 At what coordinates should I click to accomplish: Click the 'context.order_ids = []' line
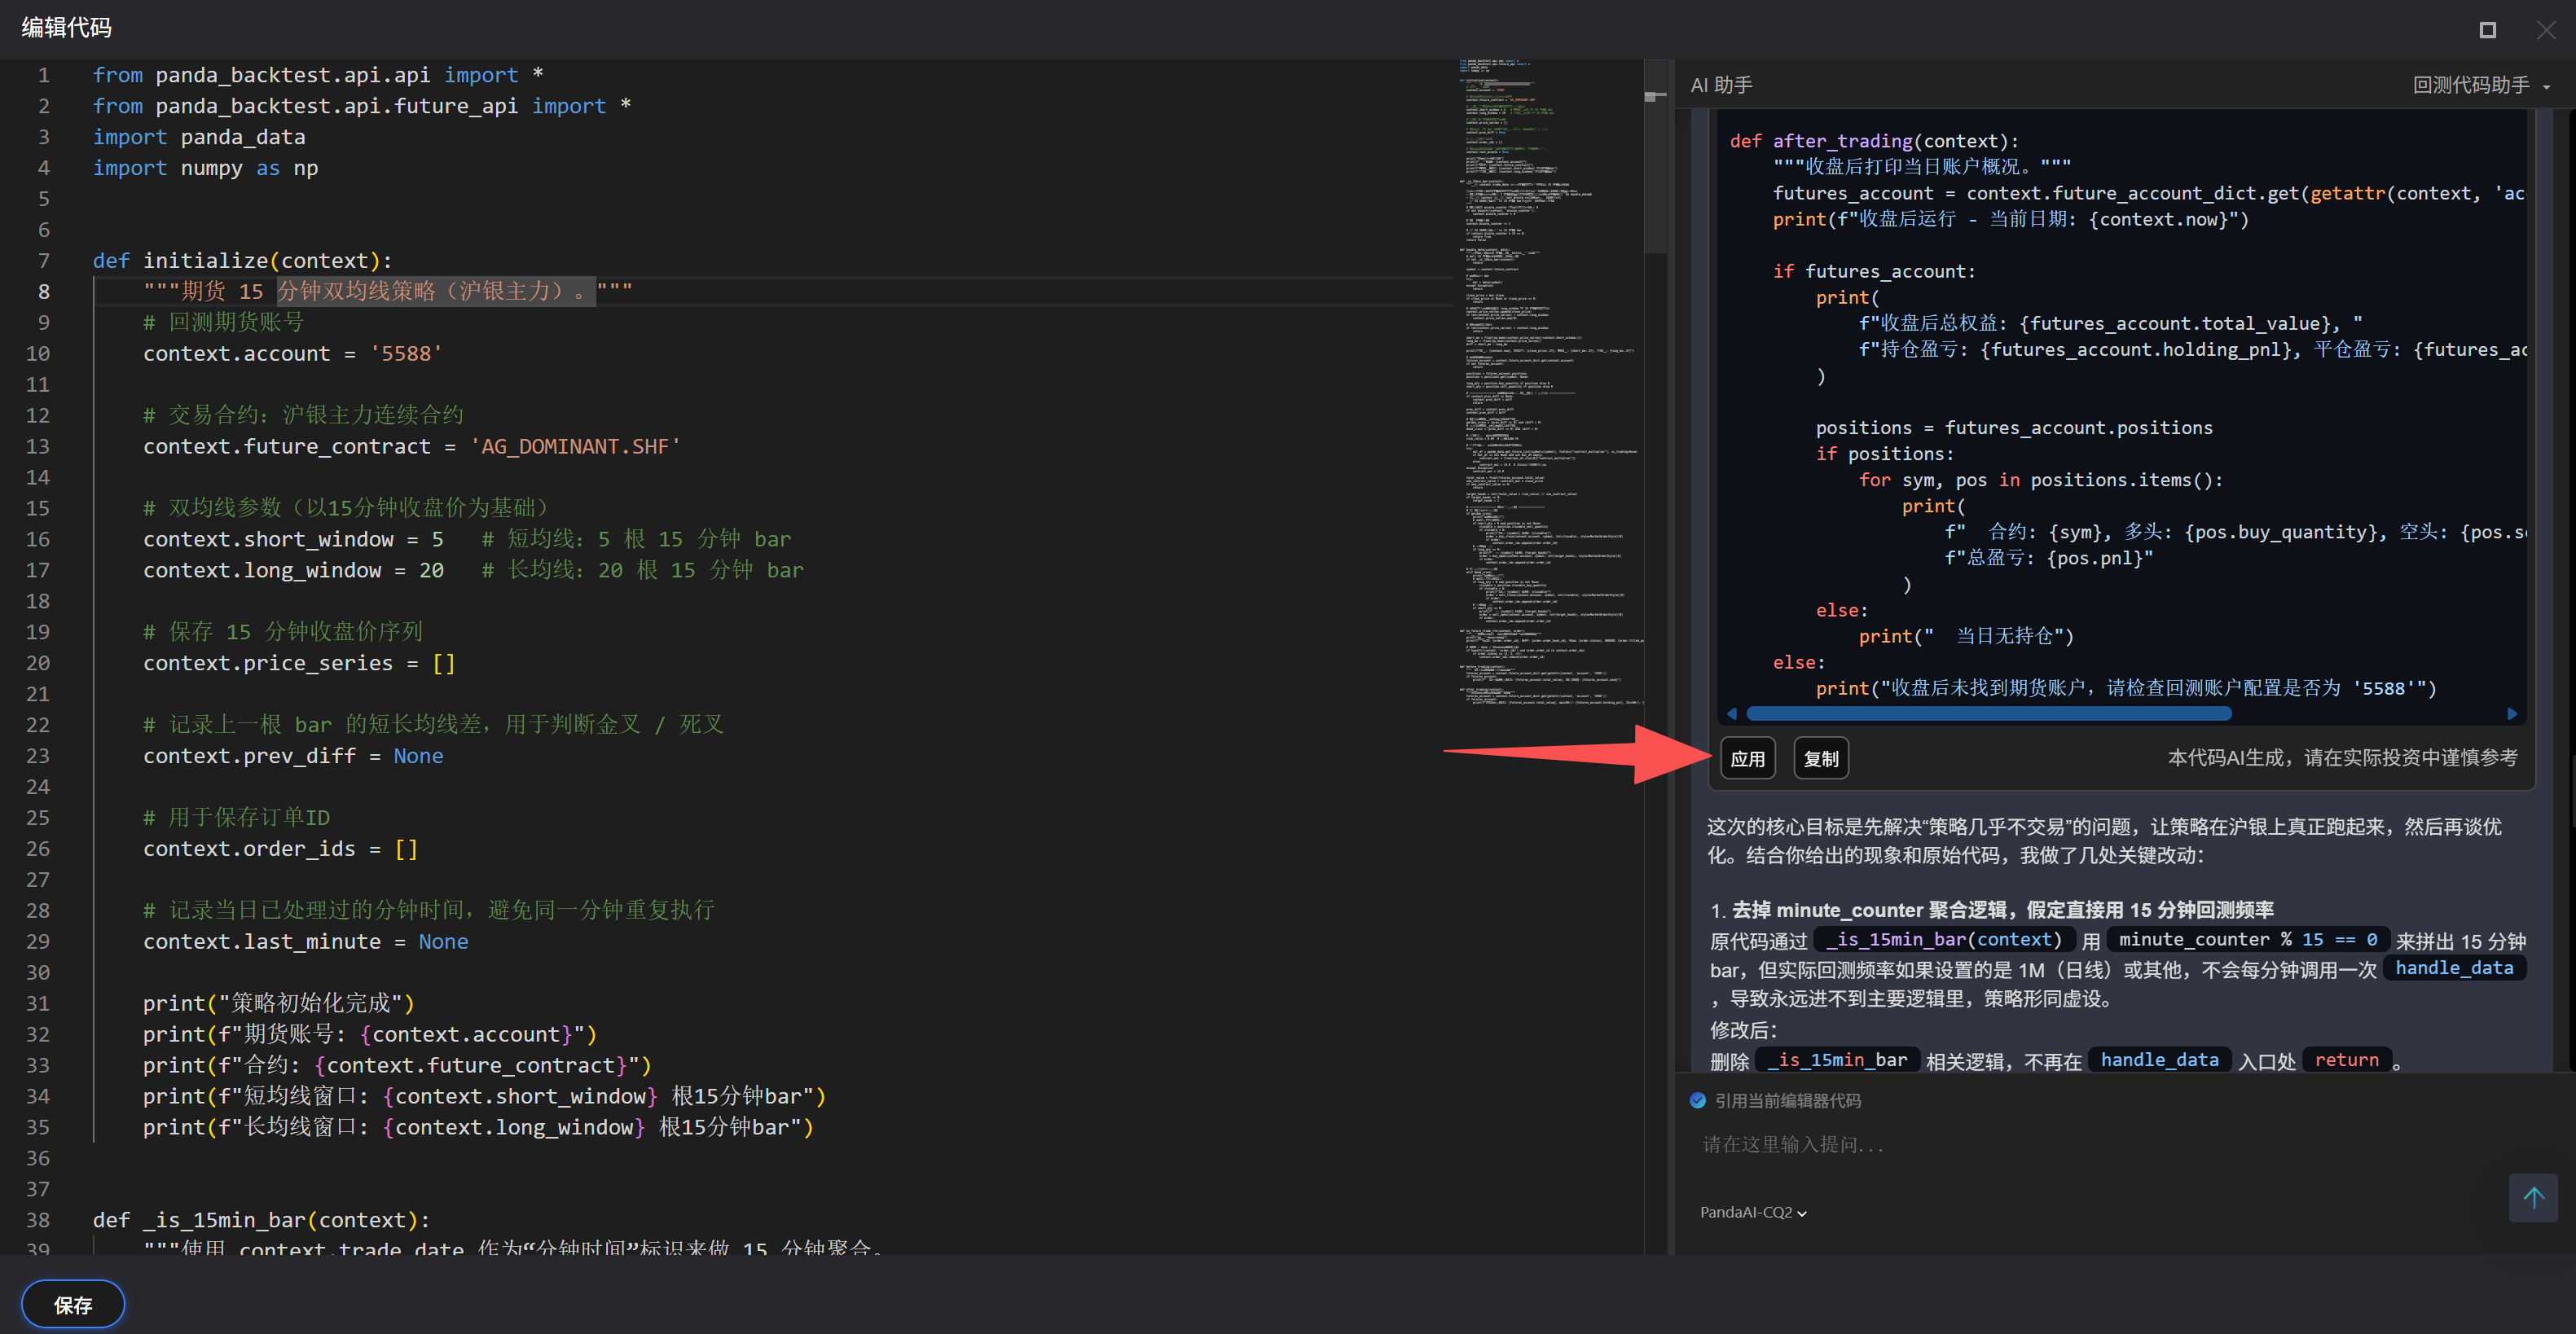point(280,849)
